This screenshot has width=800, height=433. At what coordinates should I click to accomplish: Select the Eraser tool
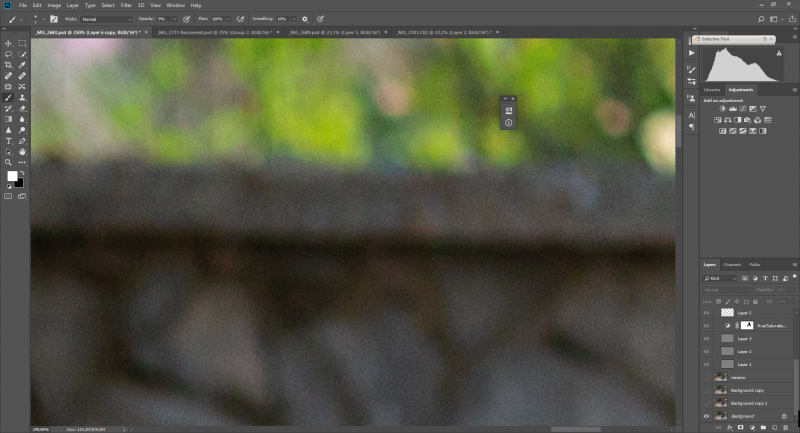22,109
